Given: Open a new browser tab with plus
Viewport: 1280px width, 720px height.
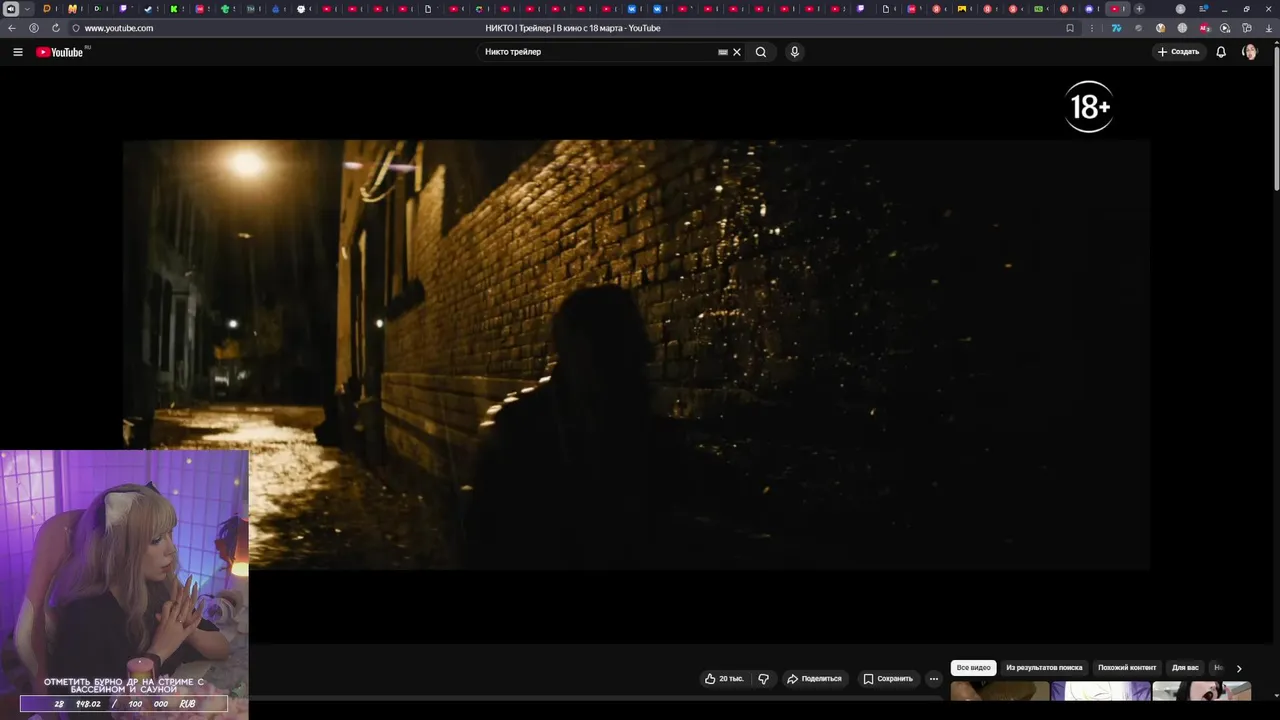Looking at the screenshot, I should click(x=1139, y=9).
